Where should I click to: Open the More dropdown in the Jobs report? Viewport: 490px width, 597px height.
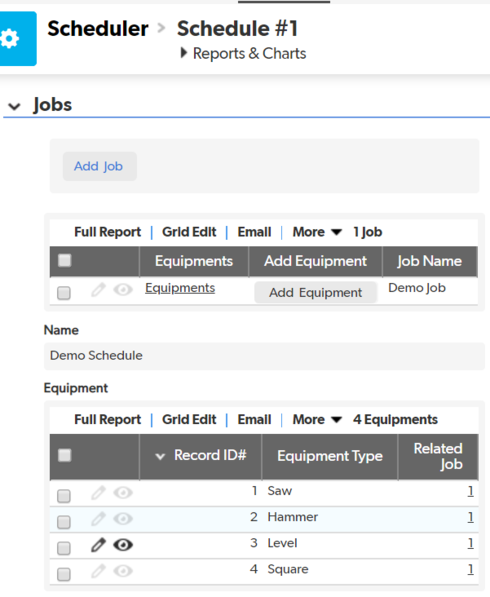coord(317,232)
